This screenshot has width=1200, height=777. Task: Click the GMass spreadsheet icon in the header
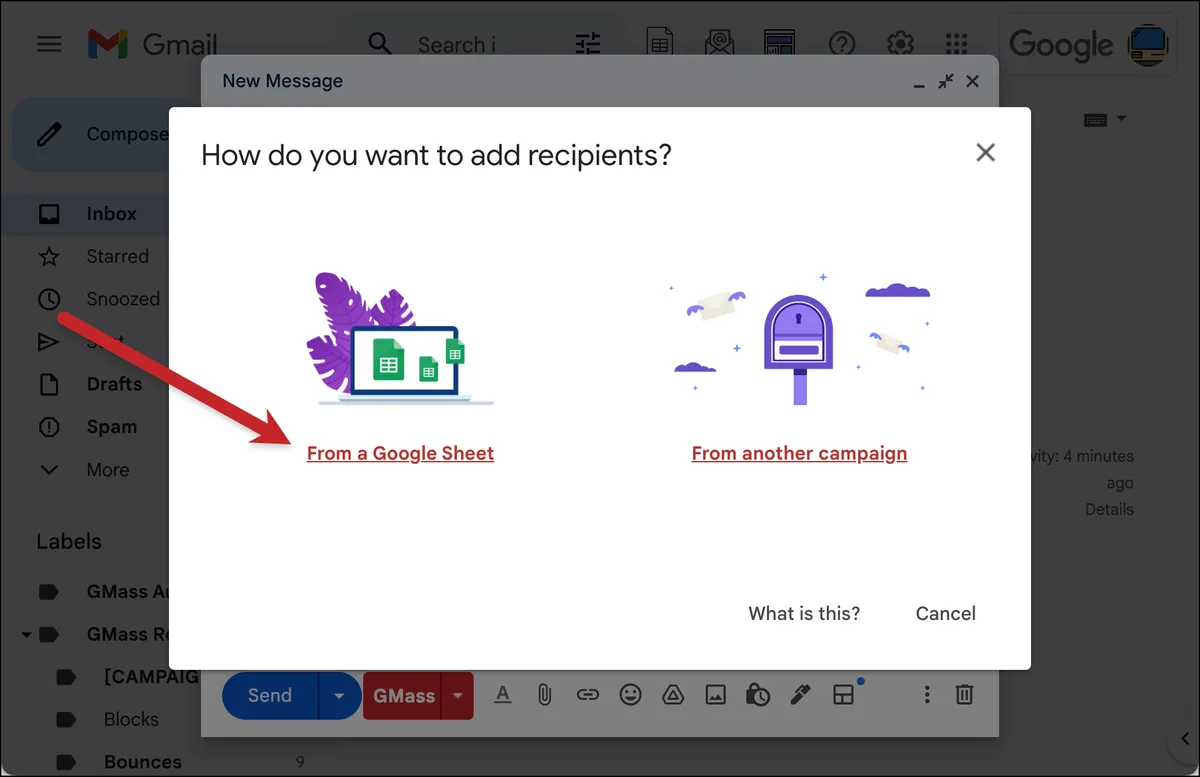(660, 44)
